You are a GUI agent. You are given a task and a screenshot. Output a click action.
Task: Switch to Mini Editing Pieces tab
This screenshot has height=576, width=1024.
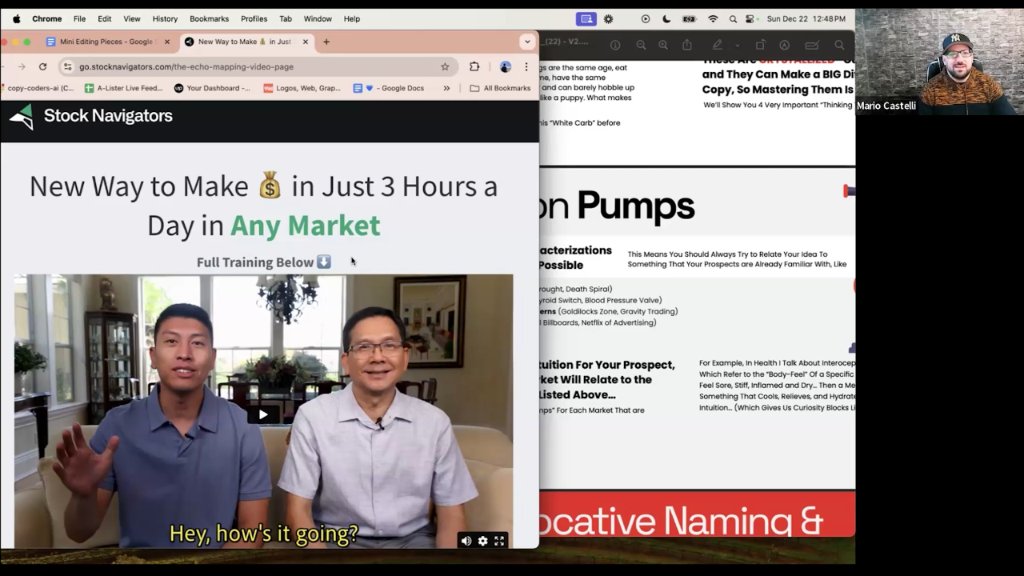[x=108, y=42]
